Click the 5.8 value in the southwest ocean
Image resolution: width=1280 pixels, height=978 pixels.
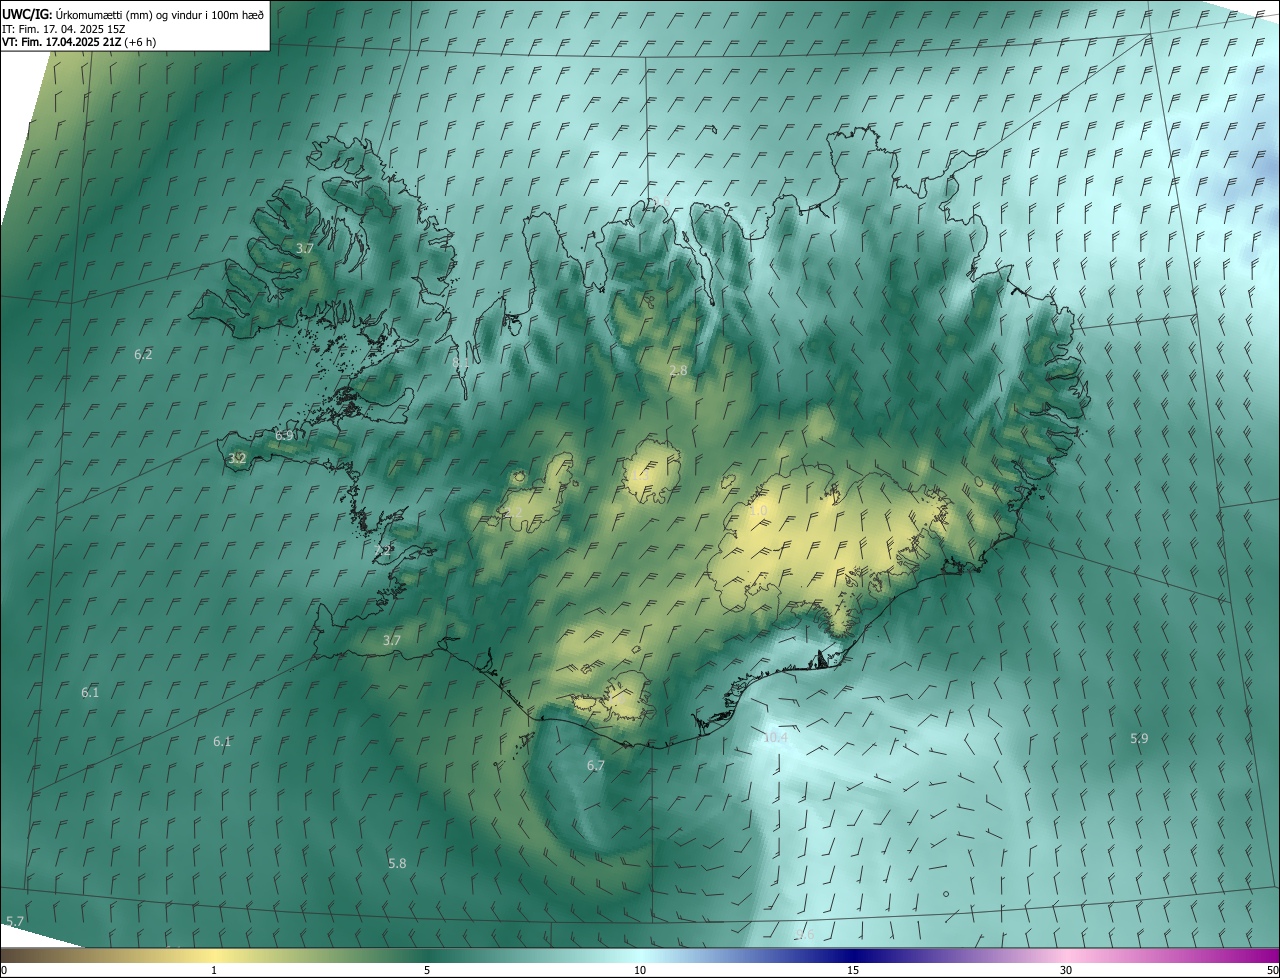click(x=397, y=863)
